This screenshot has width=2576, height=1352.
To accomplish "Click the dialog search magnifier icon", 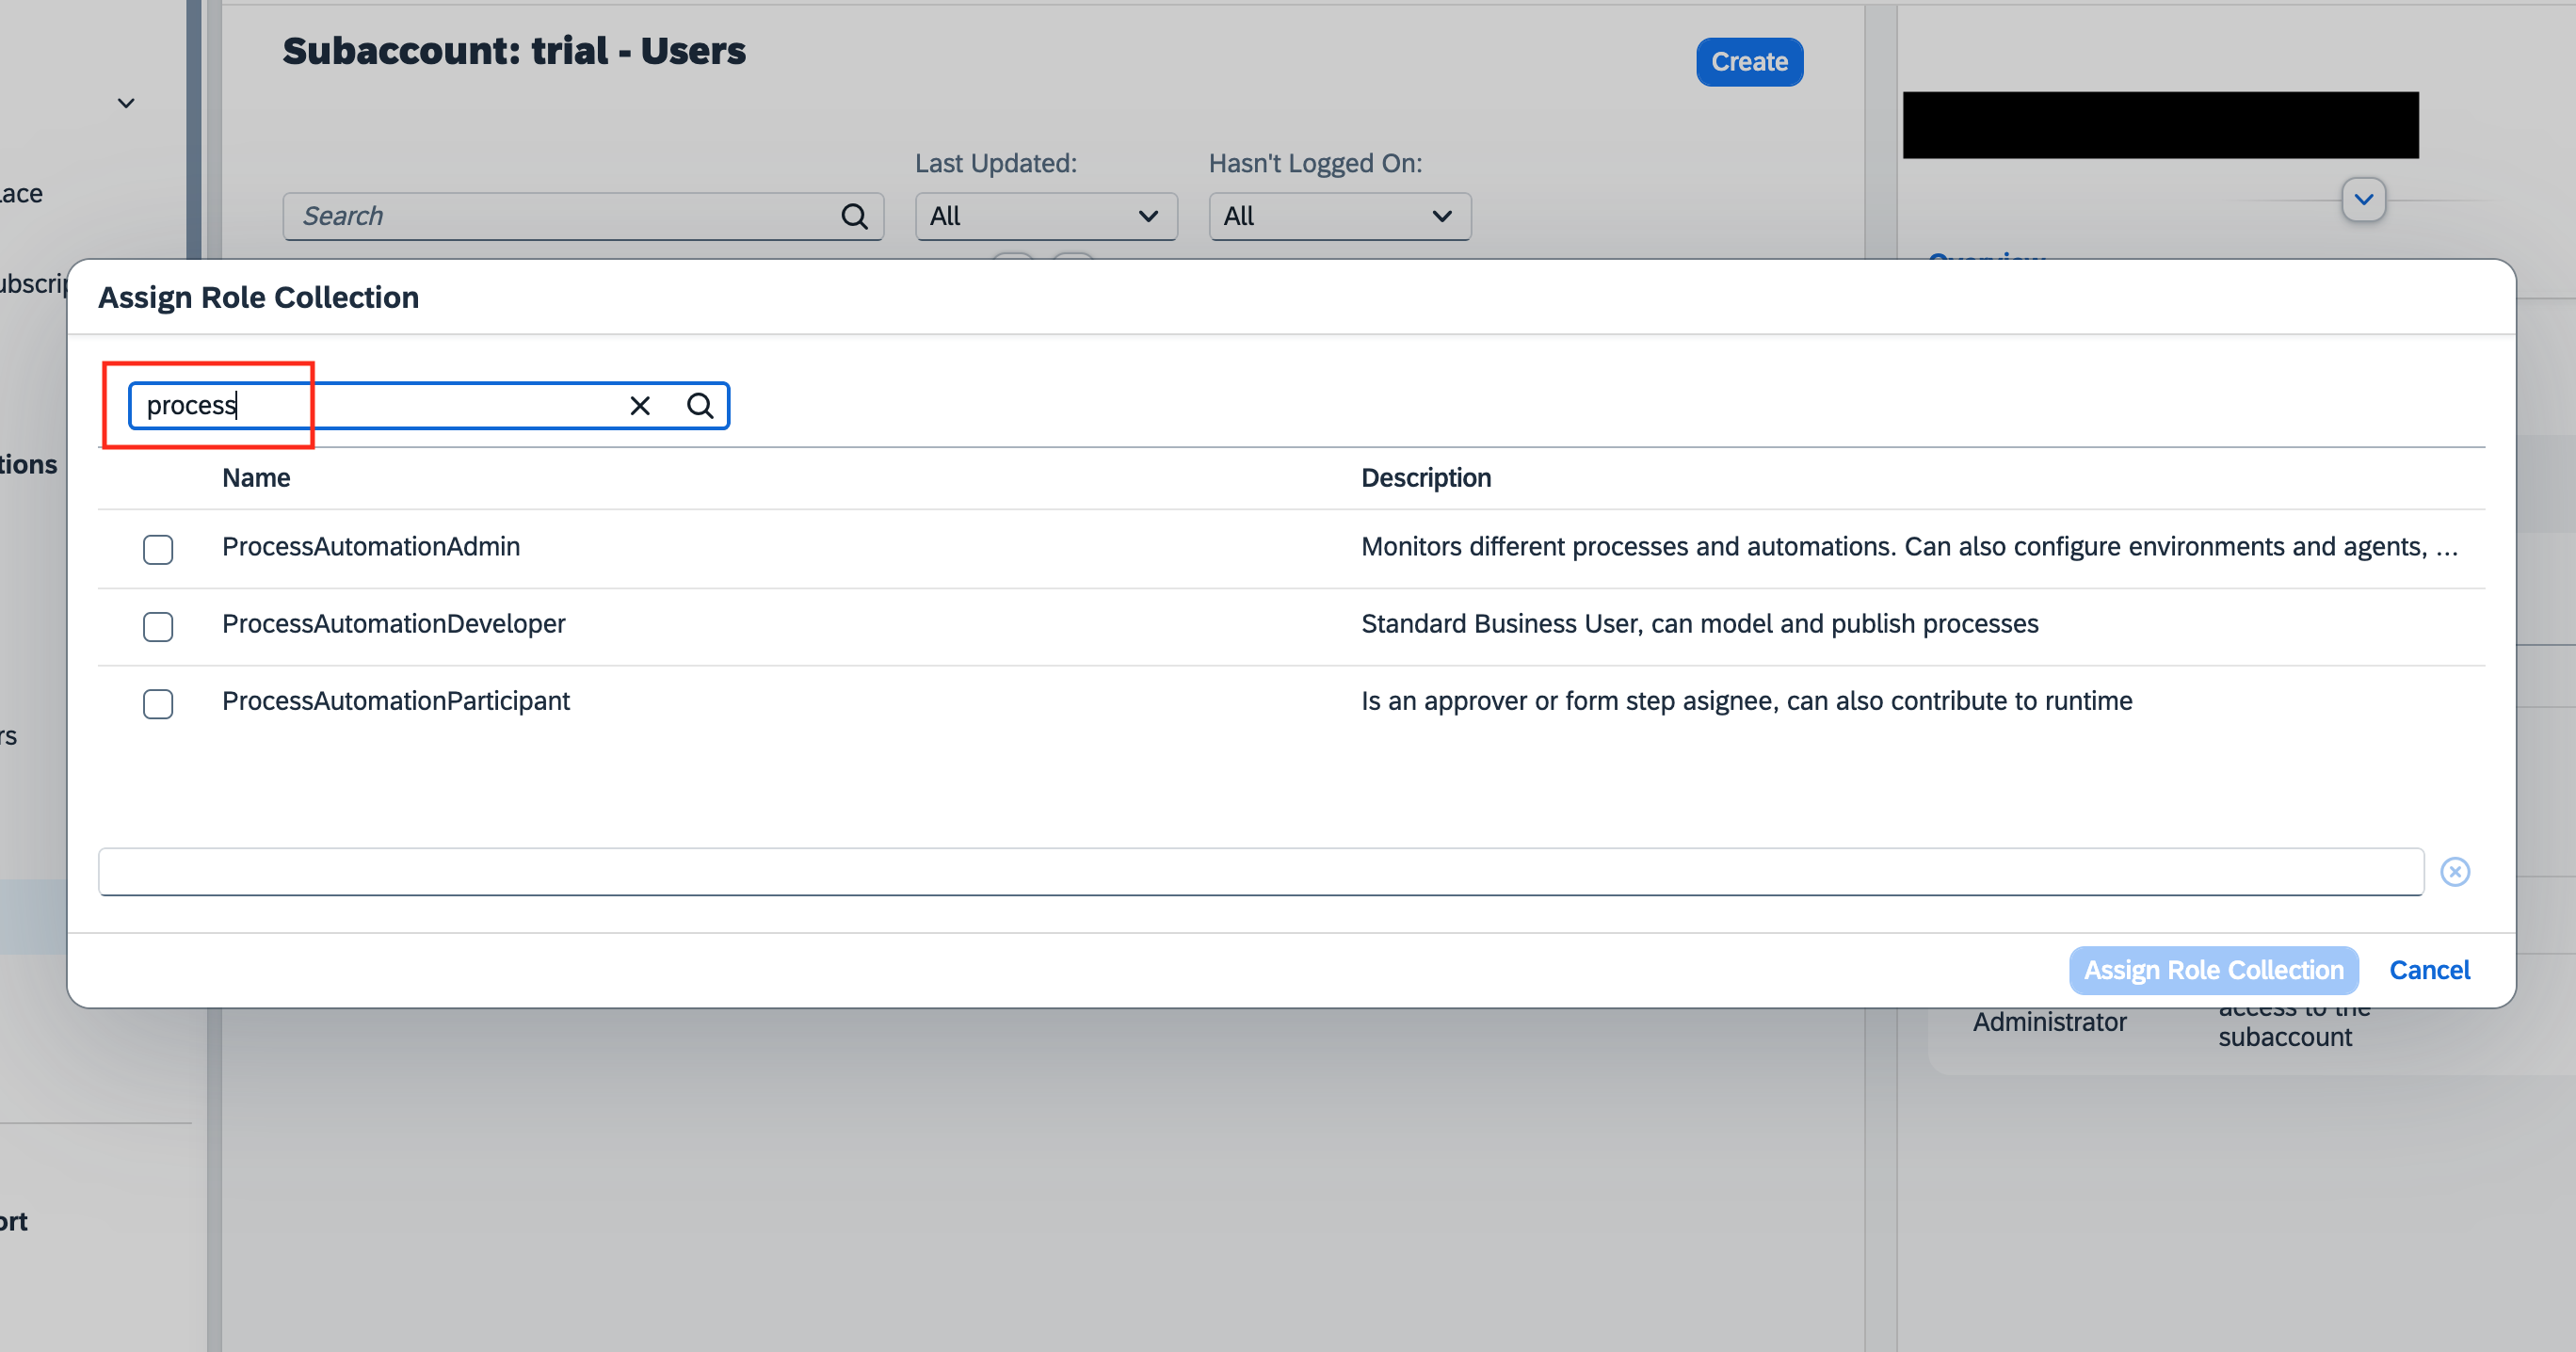I will (700, 405).
